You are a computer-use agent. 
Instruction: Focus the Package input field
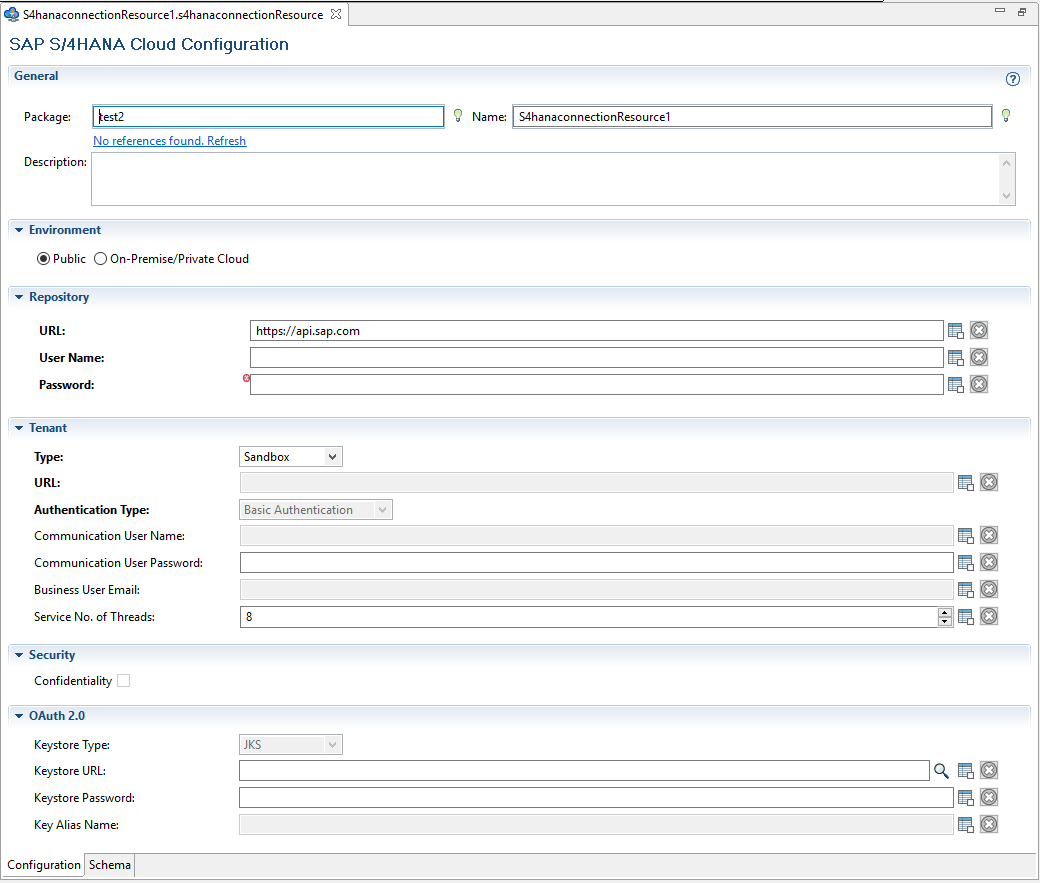269,117
